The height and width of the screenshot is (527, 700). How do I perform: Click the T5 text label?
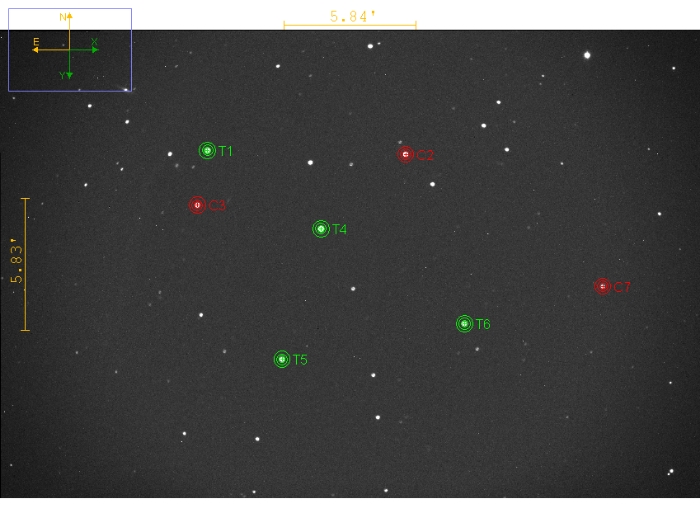(x=300, y=360)
